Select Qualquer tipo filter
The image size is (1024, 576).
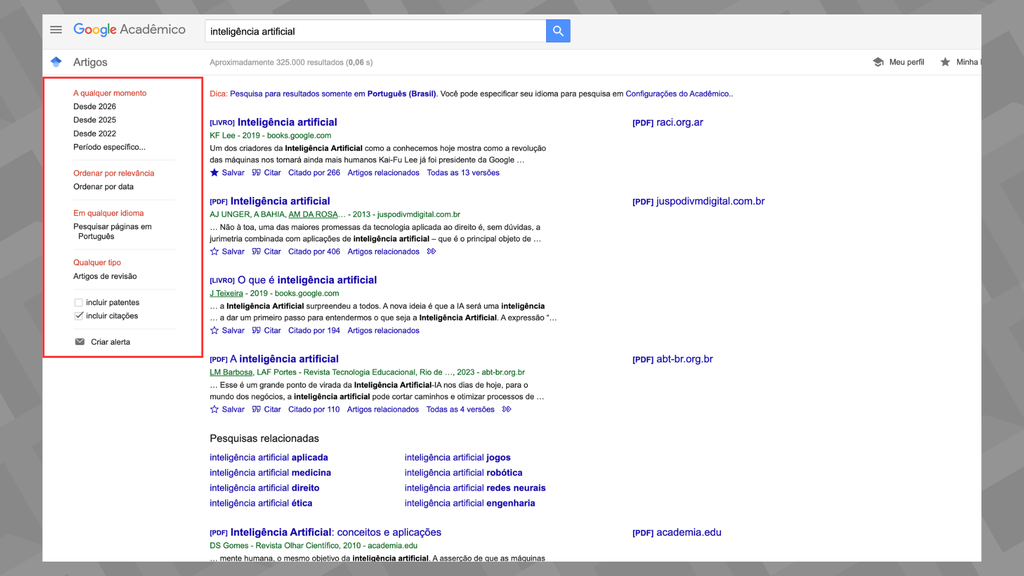pyautogui.click(x=97, y=263)
